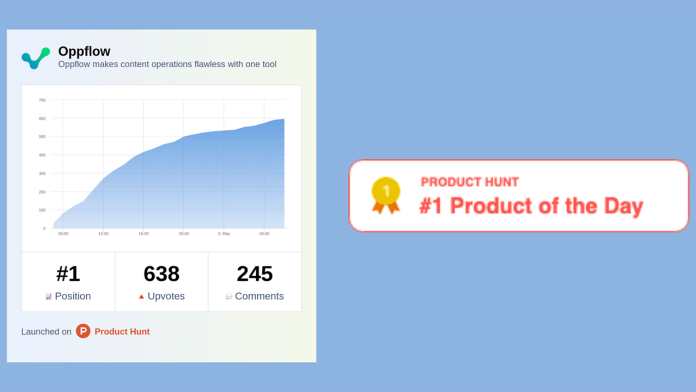
Task: Click the PRODUCT HUNT badge caption
Action: [470, 182]
